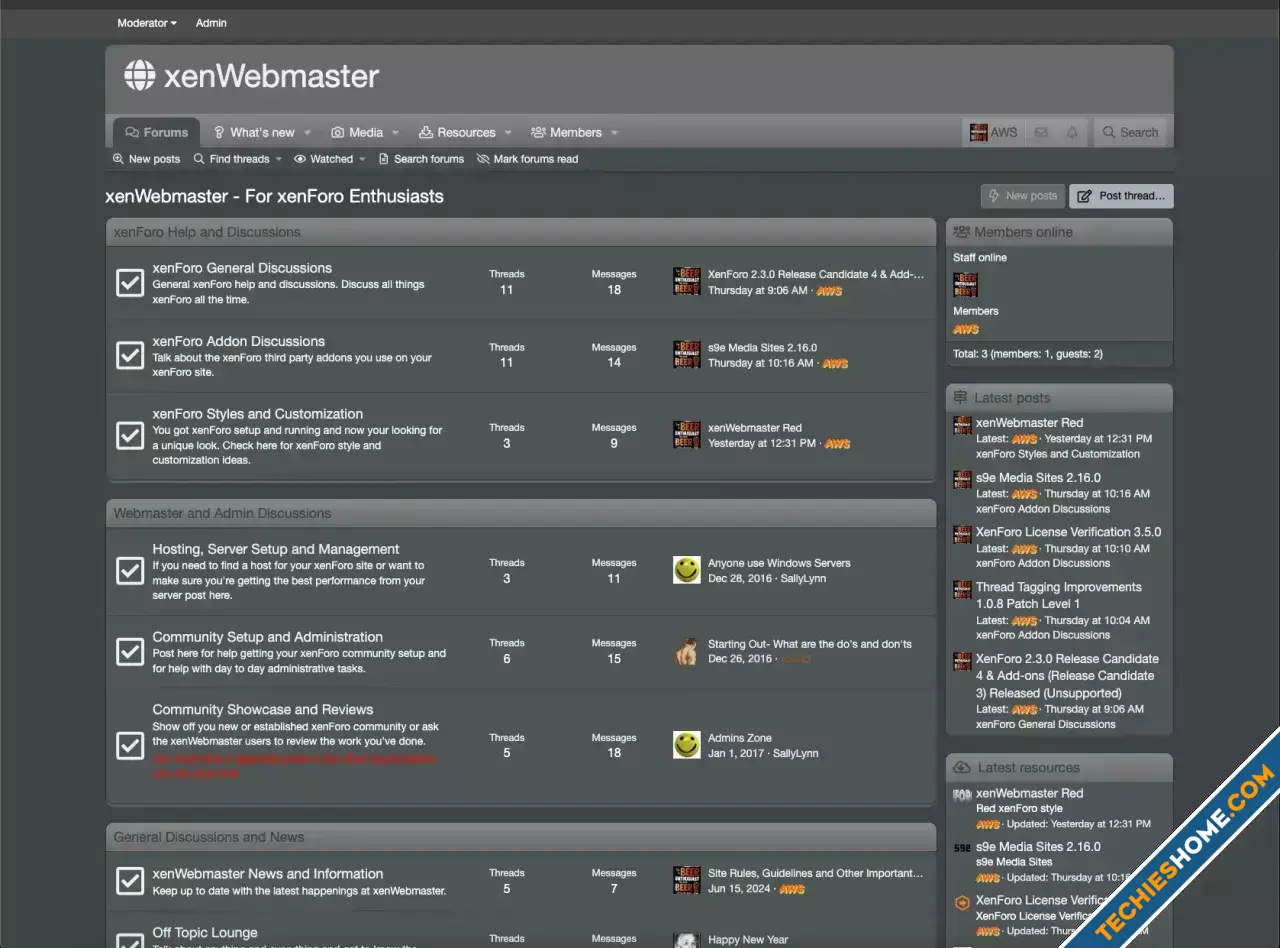The width and height of the screenshot is (1280, 948).
Task: Open xenForo General Discussions forum
Action: click(242, 268)
